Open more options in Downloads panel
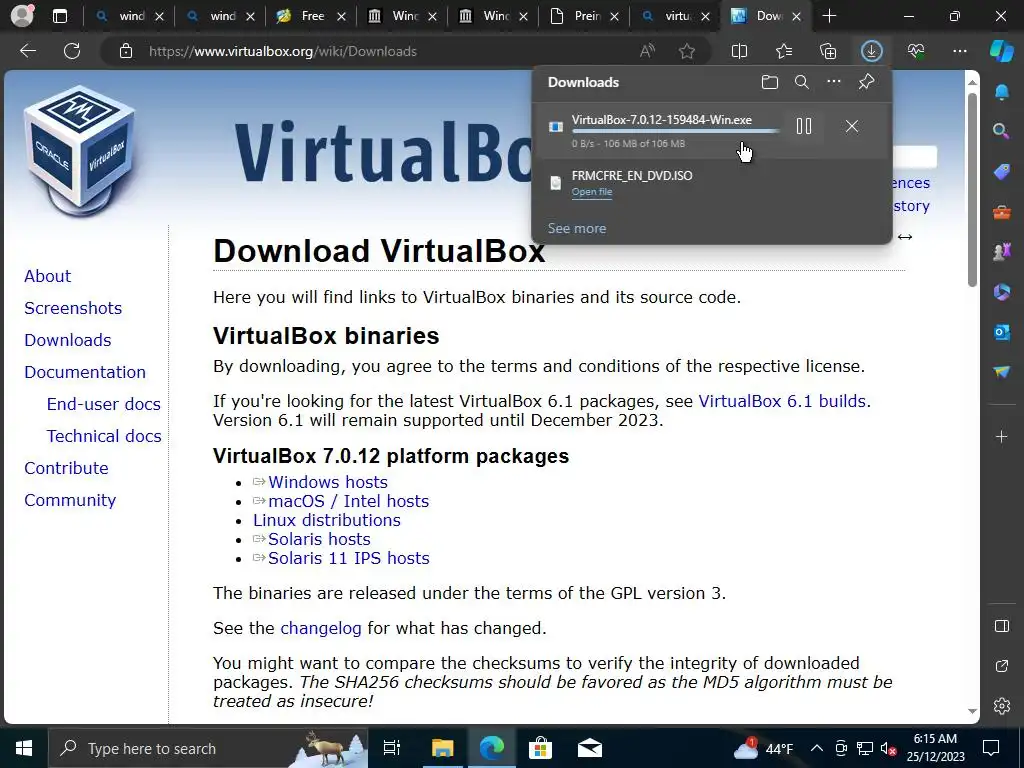This screenshot has height=768, width=1024. tap(834, 82)
